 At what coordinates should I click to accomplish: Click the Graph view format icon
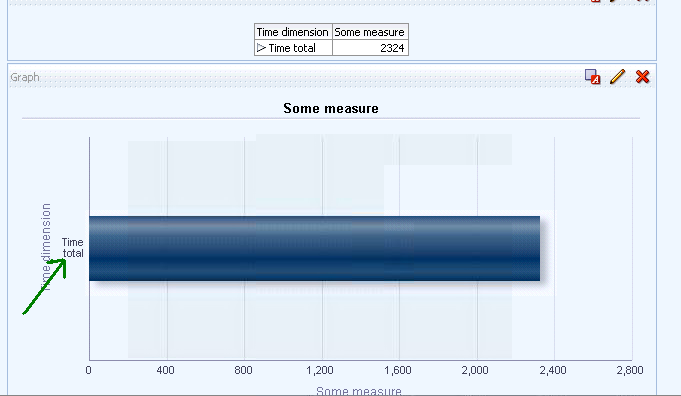[593, 77]
